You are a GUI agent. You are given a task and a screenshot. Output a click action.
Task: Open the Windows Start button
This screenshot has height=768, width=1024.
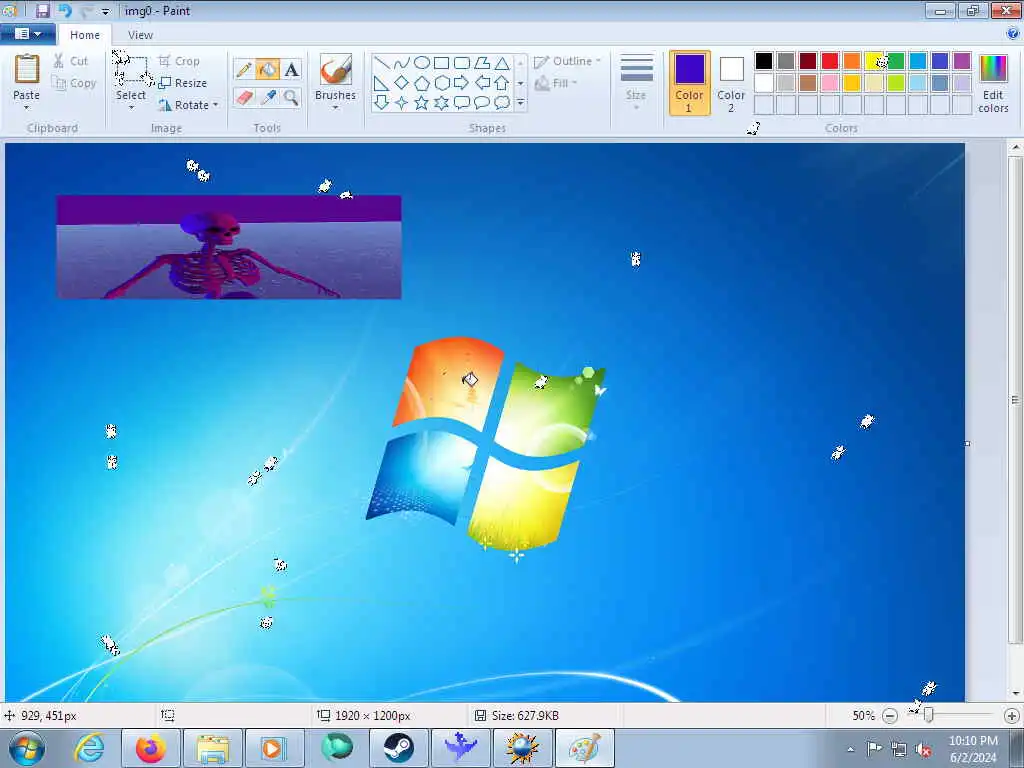coord(27,748)
